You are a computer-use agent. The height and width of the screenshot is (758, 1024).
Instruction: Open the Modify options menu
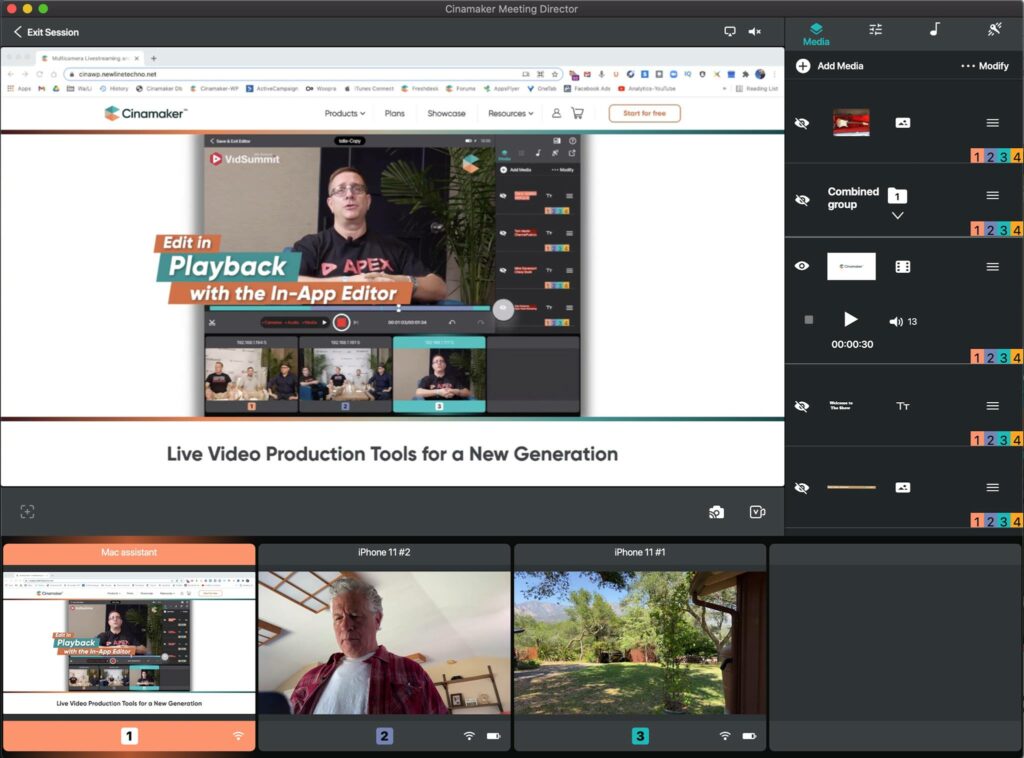coord(985,66)
